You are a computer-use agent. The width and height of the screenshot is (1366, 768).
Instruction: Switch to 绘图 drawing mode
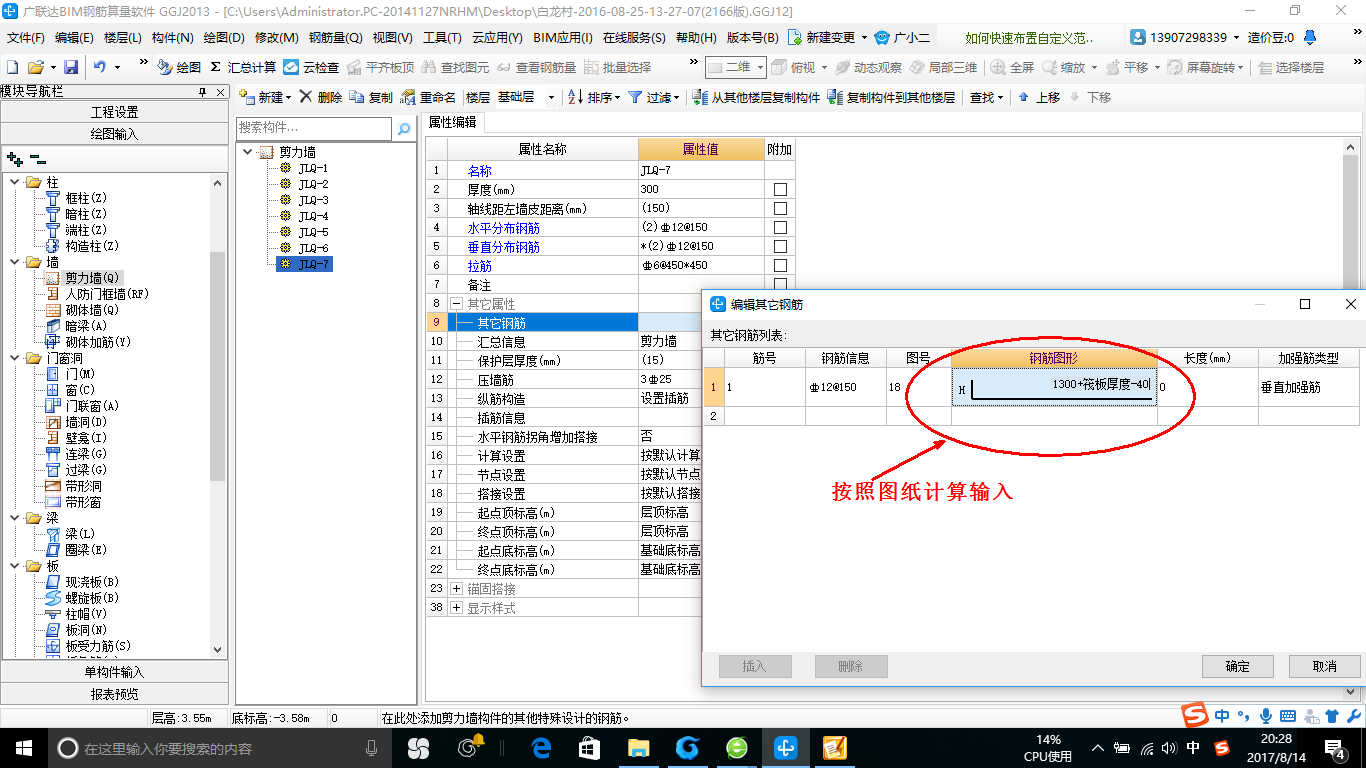point(179,67)
